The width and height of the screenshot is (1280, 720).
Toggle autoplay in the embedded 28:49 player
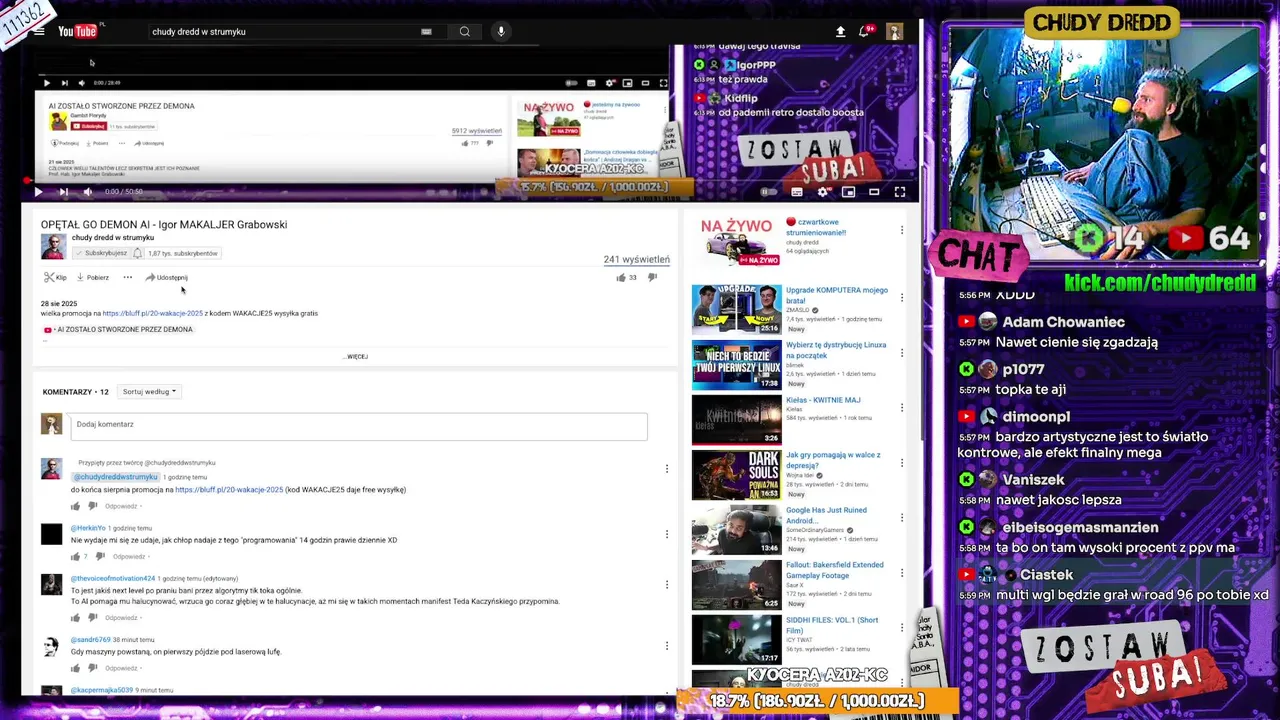[x=573, y=83]
